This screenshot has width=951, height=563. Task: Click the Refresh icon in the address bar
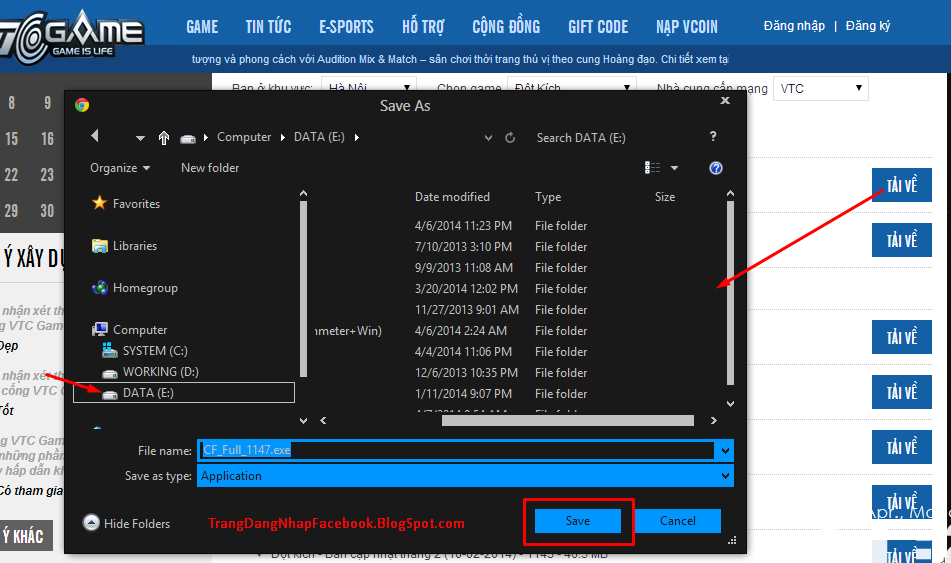click(x=510, y=138)
